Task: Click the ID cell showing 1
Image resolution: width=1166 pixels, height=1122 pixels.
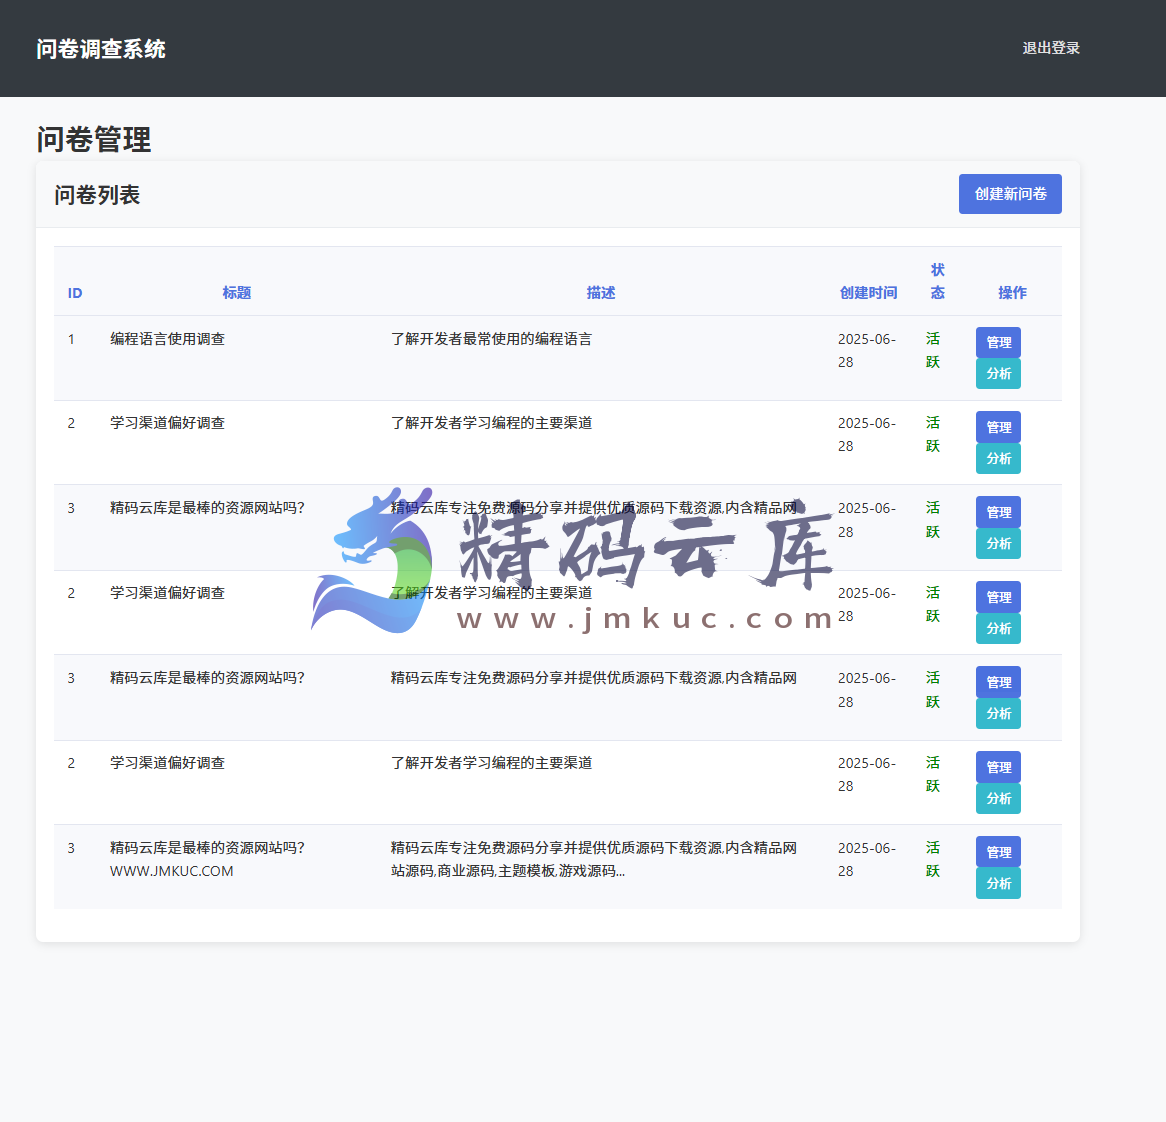Action: (x=71, y=340)
